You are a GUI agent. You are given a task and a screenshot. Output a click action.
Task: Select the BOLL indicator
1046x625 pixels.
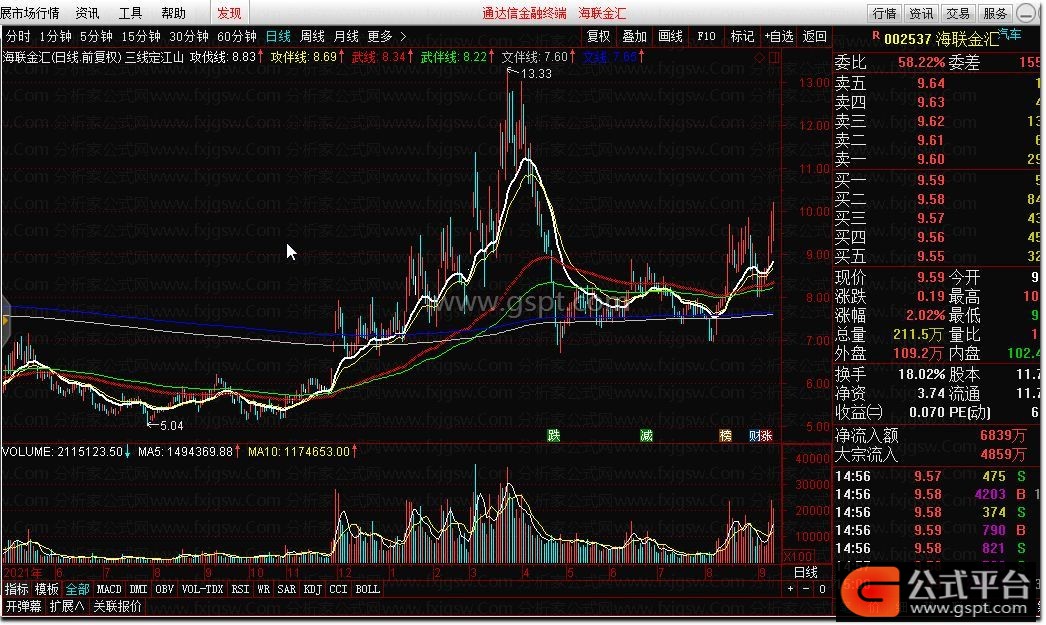click(368, 589)
